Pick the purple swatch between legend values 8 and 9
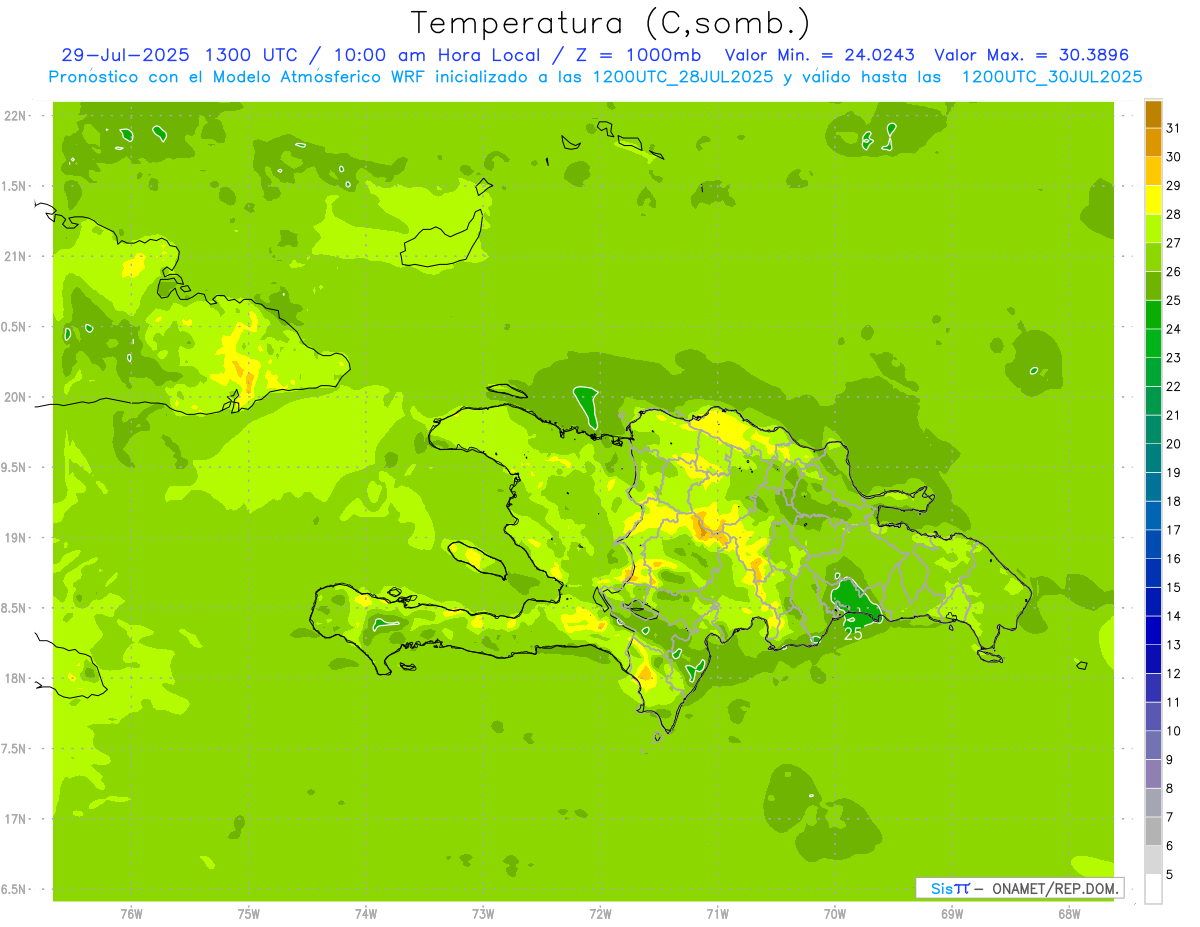Screen dimensions: 1200x927 tap(1153, 773)
